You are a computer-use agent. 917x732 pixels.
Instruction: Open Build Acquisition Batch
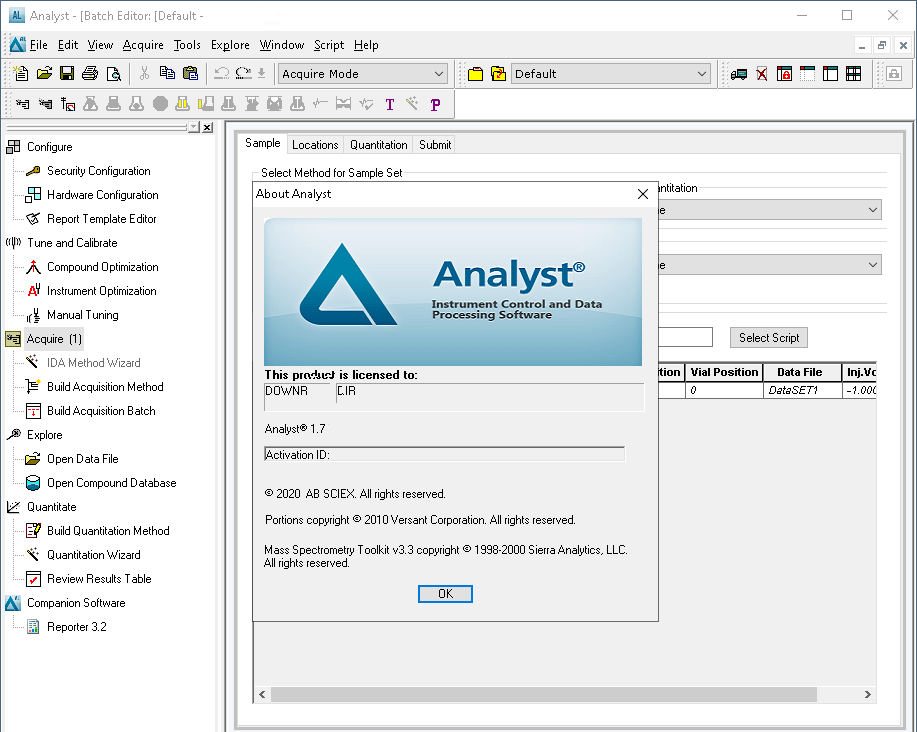pyautogui.click(x=101, y=410)
